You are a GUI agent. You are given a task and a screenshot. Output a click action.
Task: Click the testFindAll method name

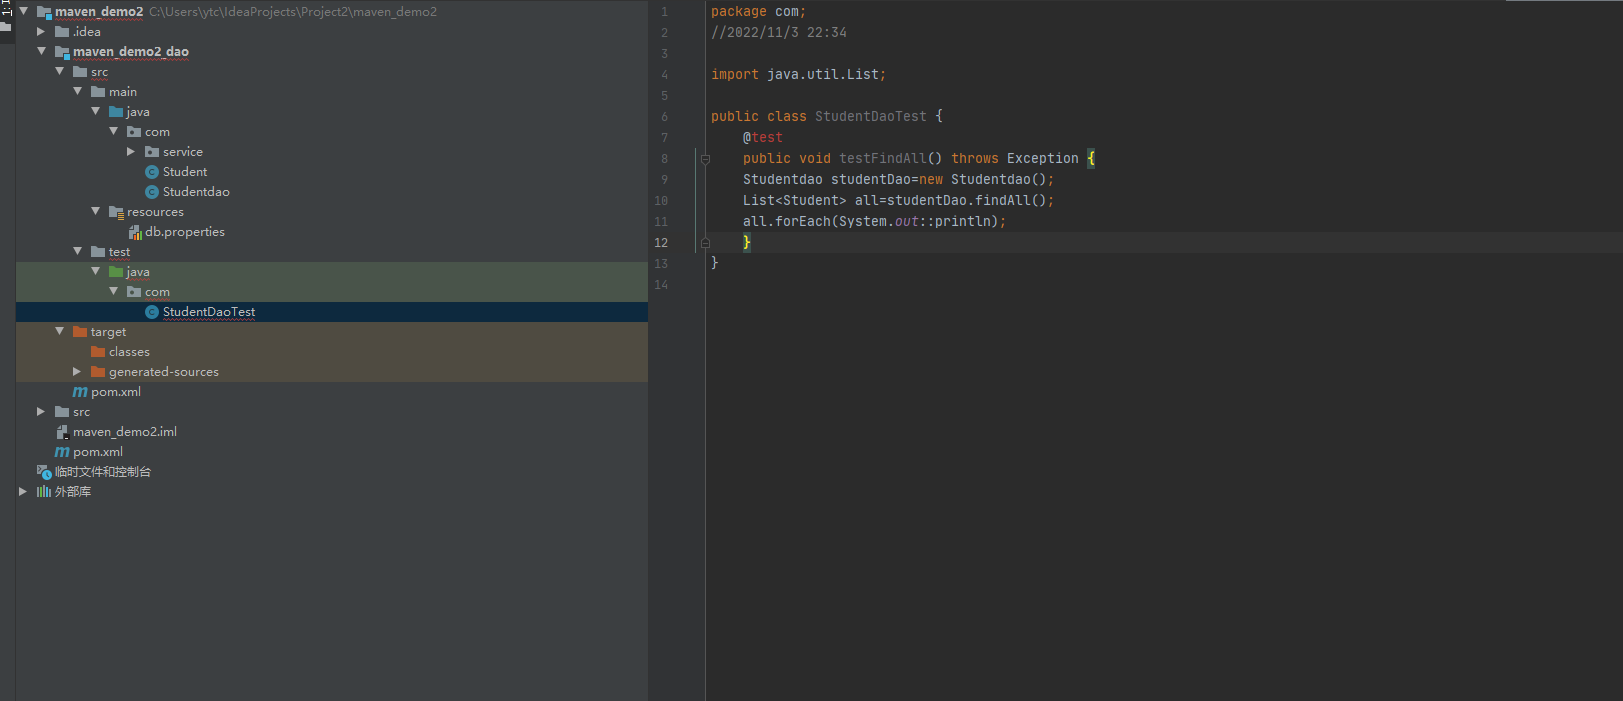[x=883, y=159]
